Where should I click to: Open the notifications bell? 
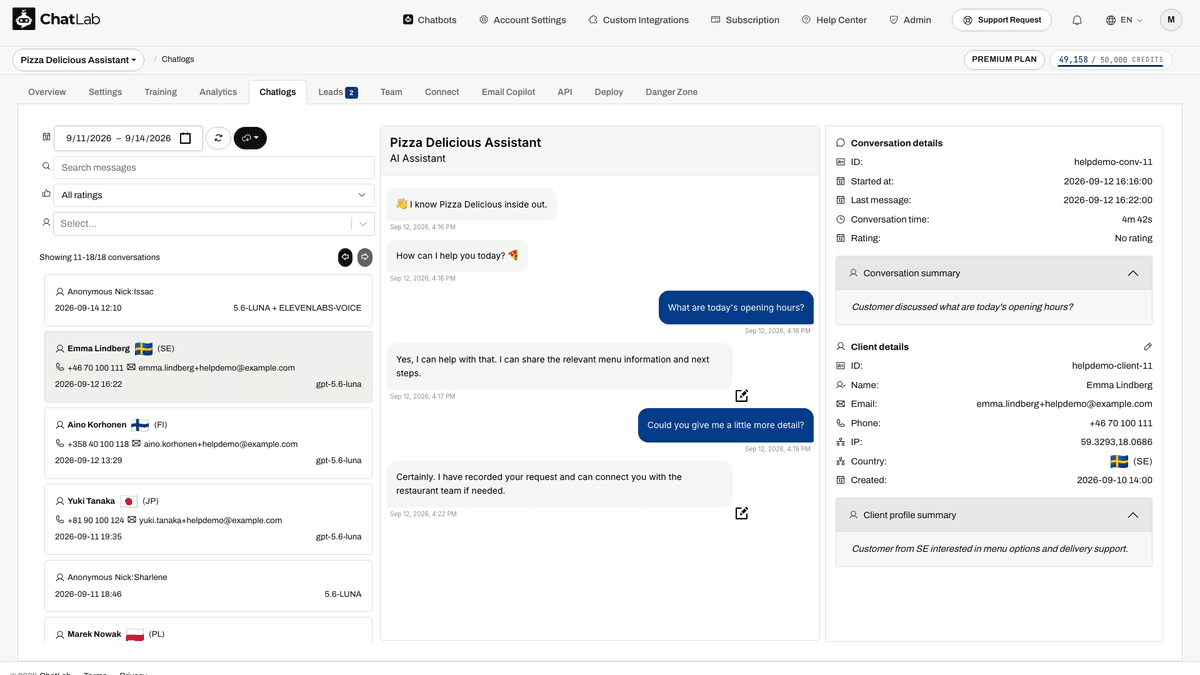pos(1077,20)
